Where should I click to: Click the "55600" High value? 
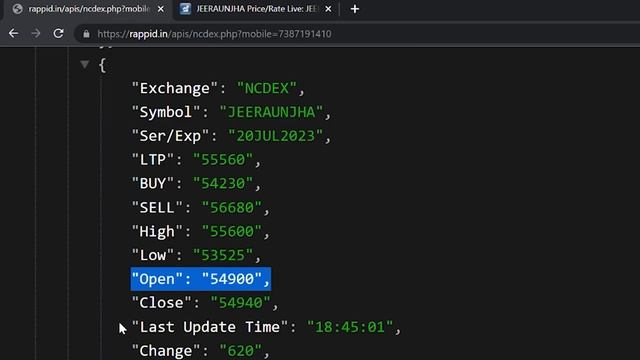(231, 232)
